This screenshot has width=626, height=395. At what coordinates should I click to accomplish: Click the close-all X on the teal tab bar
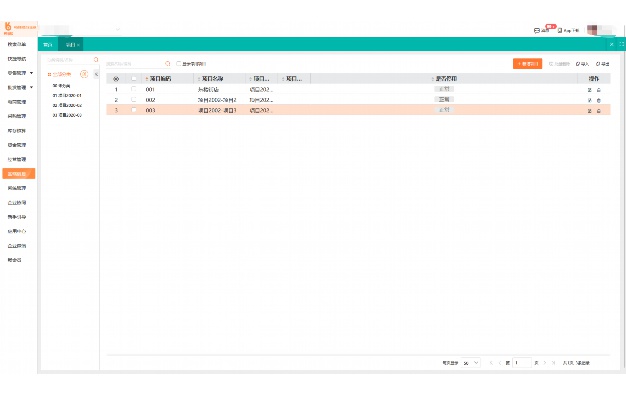click(611, 44)
